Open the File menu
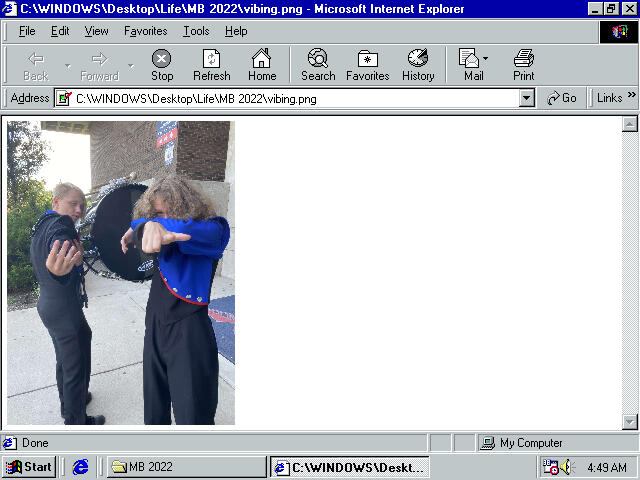 click(x=27, y=31)
